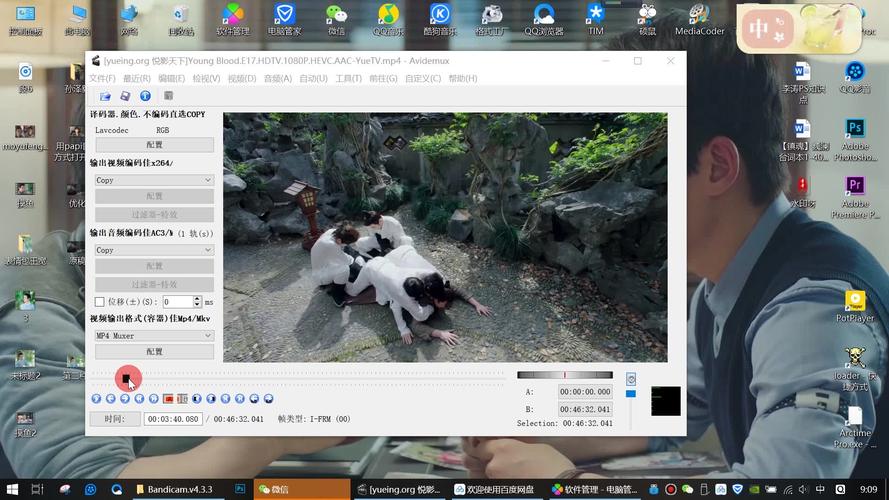Seek backward one minute
This screenshot has height=500, width=889.
254,399
